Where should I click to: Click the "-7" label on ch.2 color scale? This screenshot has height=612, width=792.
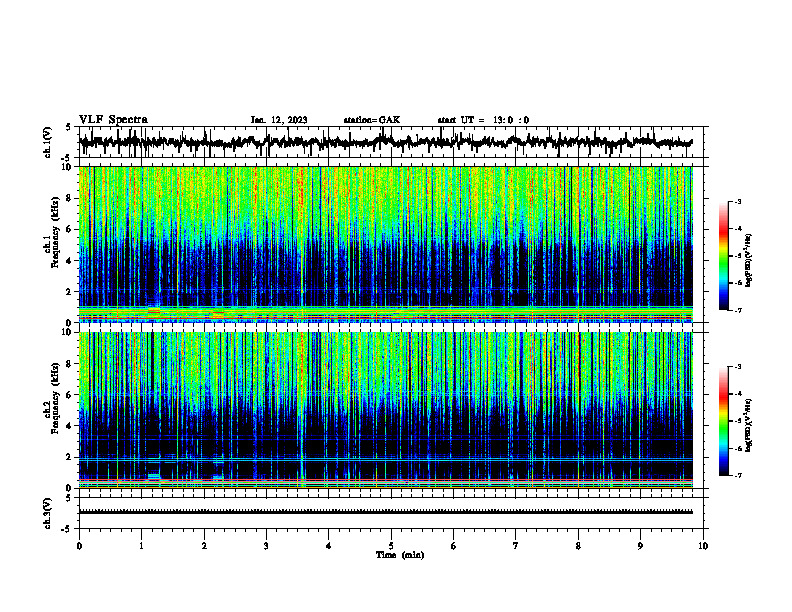point(737,475)
